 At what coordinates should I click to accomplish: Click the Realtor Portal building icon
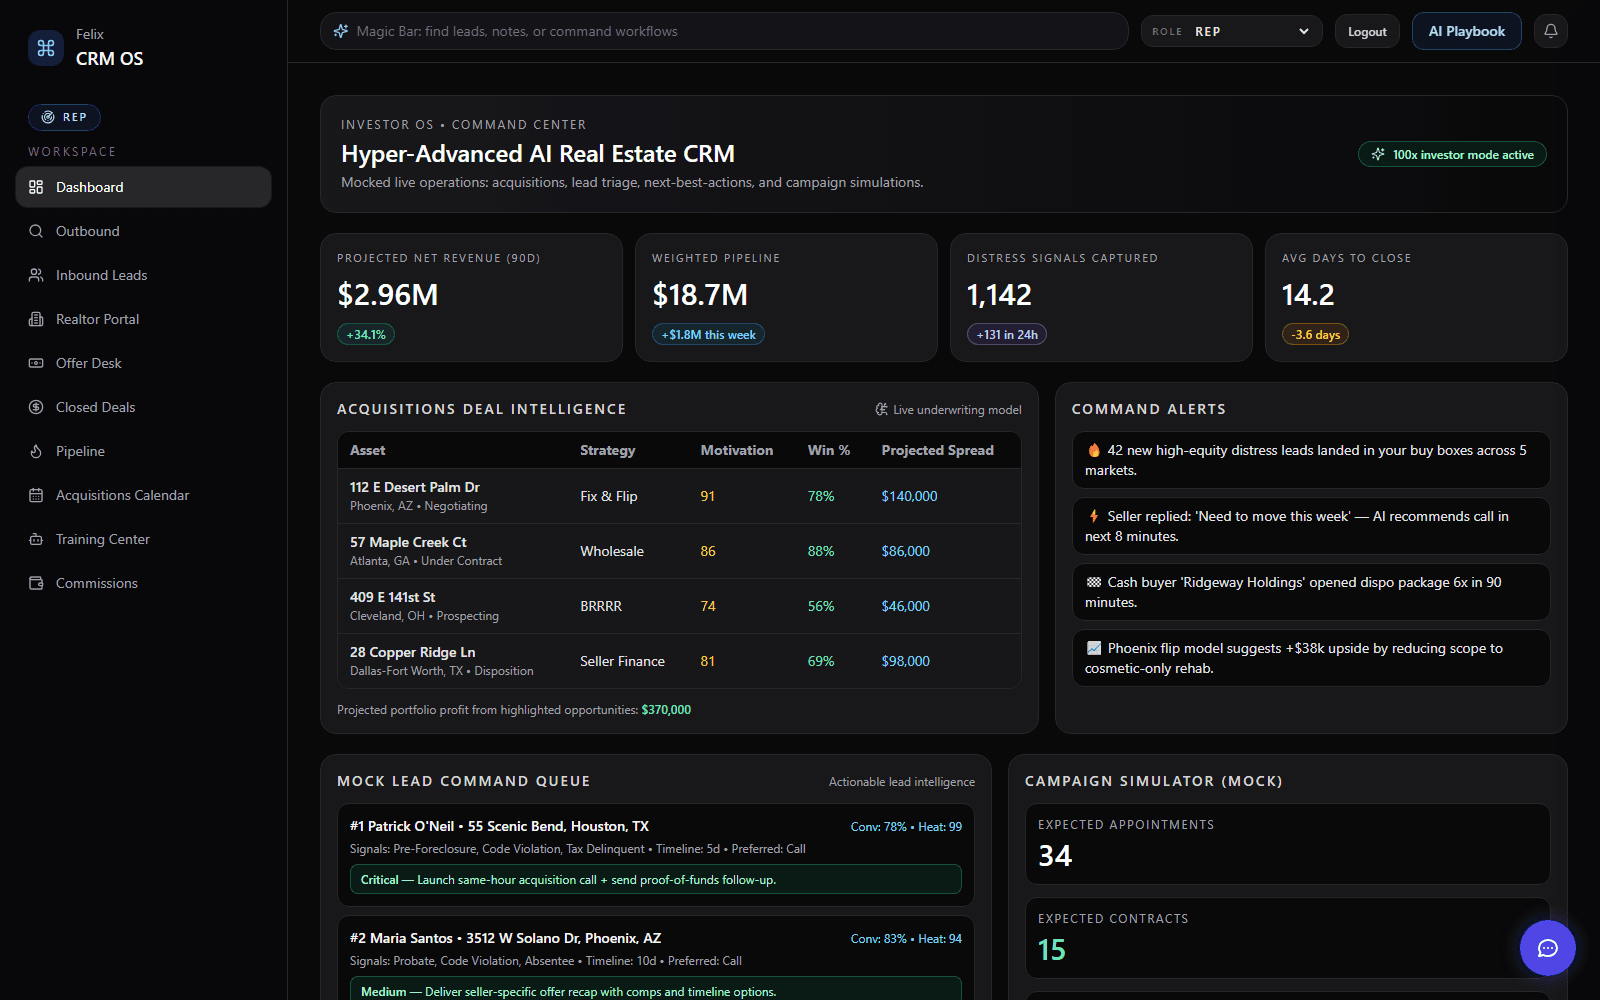36,319
